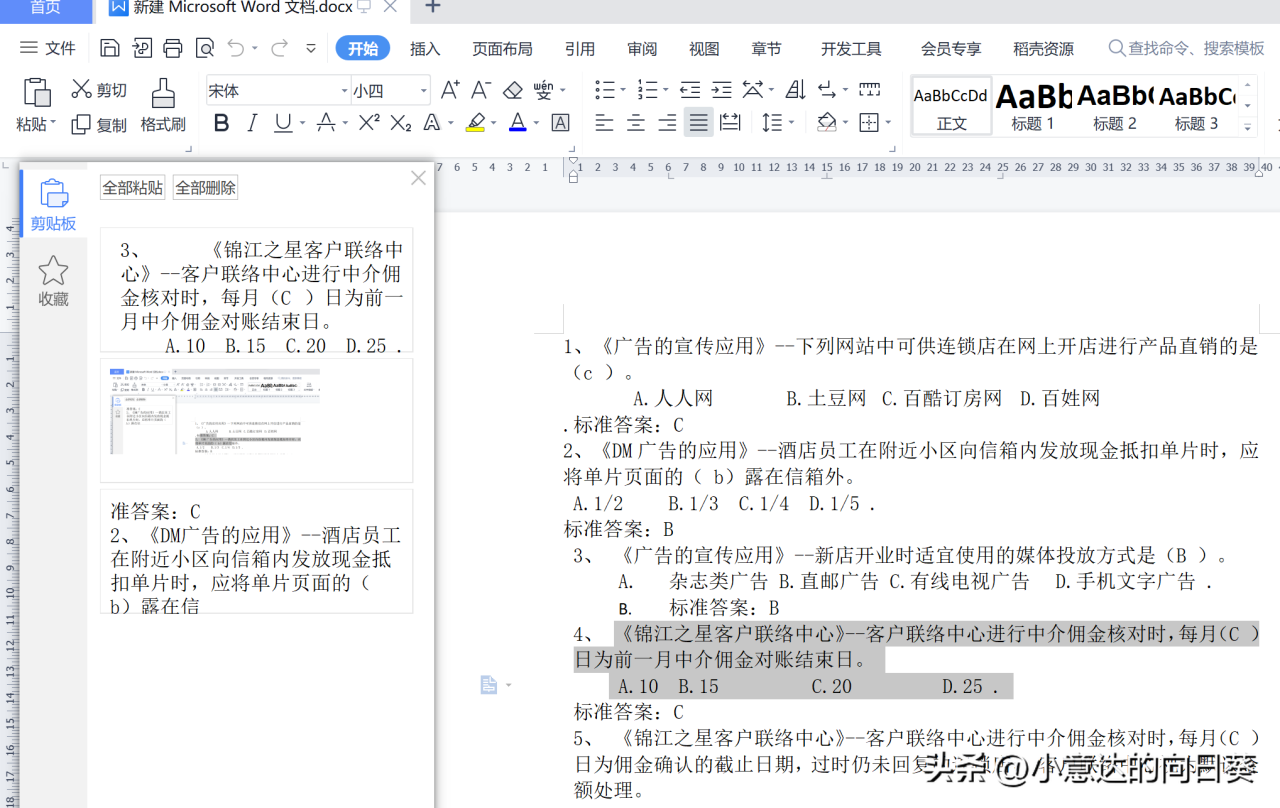Expand quick access toolbar customize arrow
Viewport: 1280px width, 808px height.
pyautogui.click(x=311, y=48)
